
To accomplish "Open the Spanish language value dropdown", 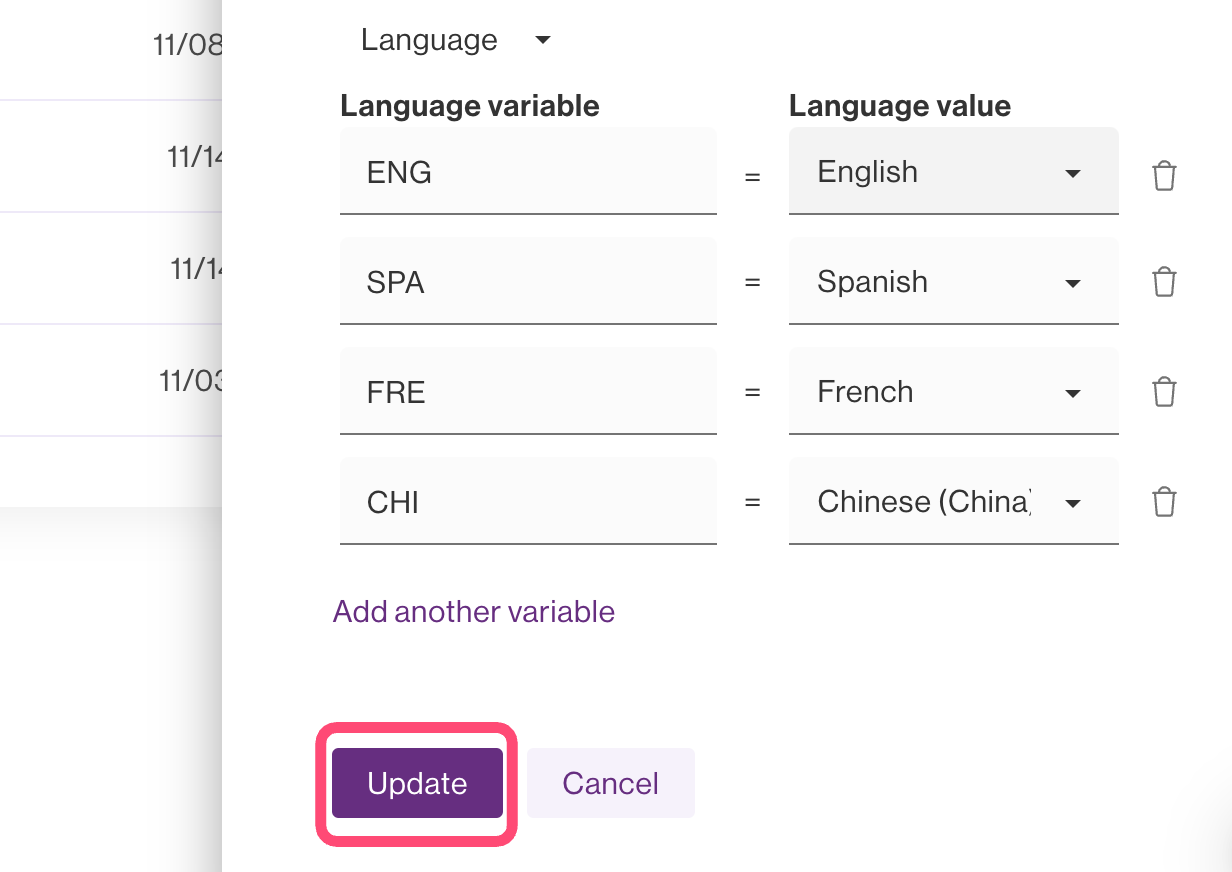I will tap(953, 282).
